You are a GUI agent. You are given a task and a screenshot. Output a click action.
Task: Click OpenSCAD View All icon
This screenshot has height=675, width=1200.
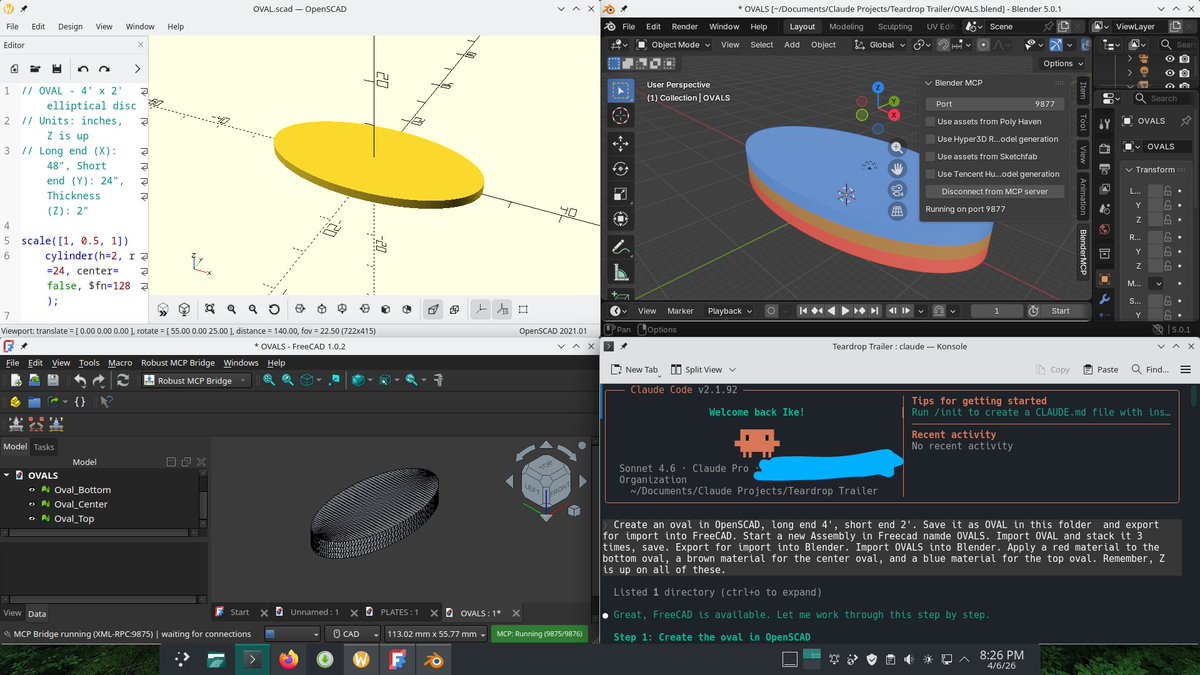[x=210, y=310]
